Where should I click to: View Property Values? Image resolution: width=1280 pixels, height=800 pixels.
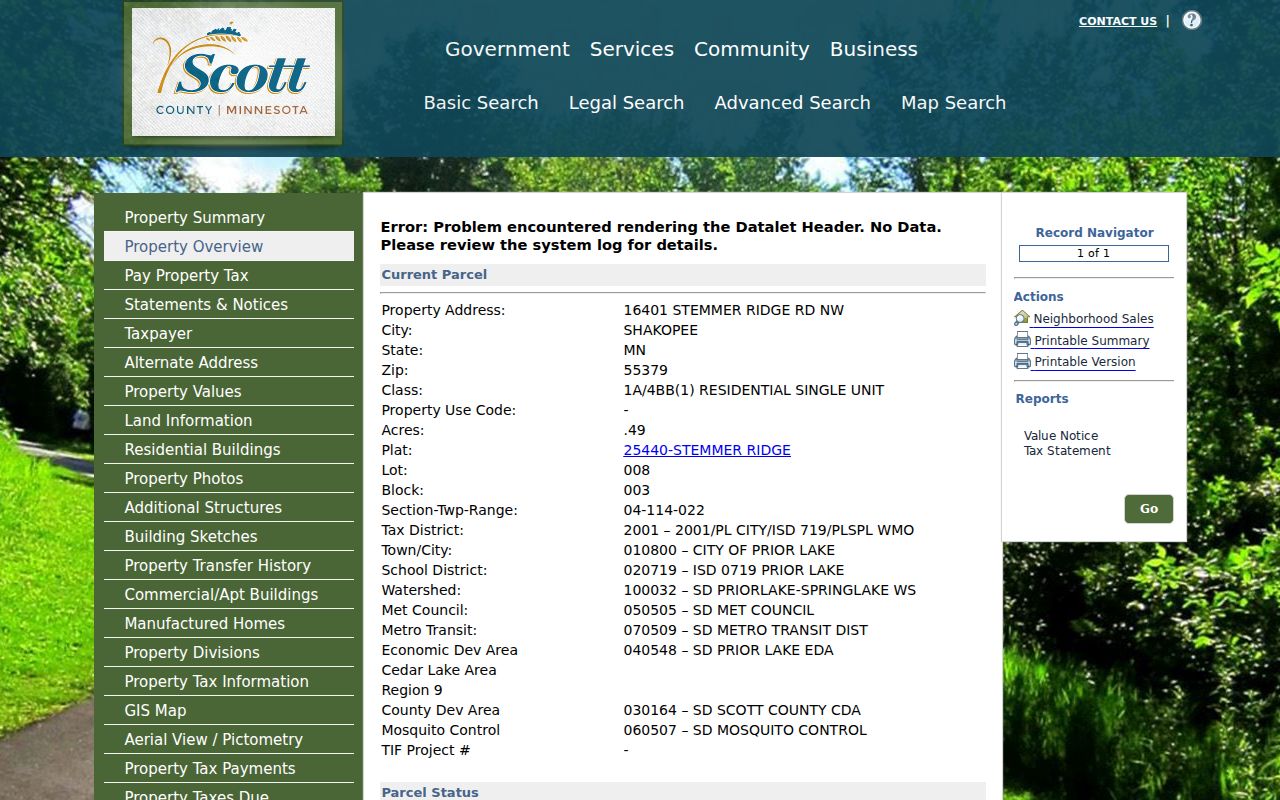click(x=229, y=391)
